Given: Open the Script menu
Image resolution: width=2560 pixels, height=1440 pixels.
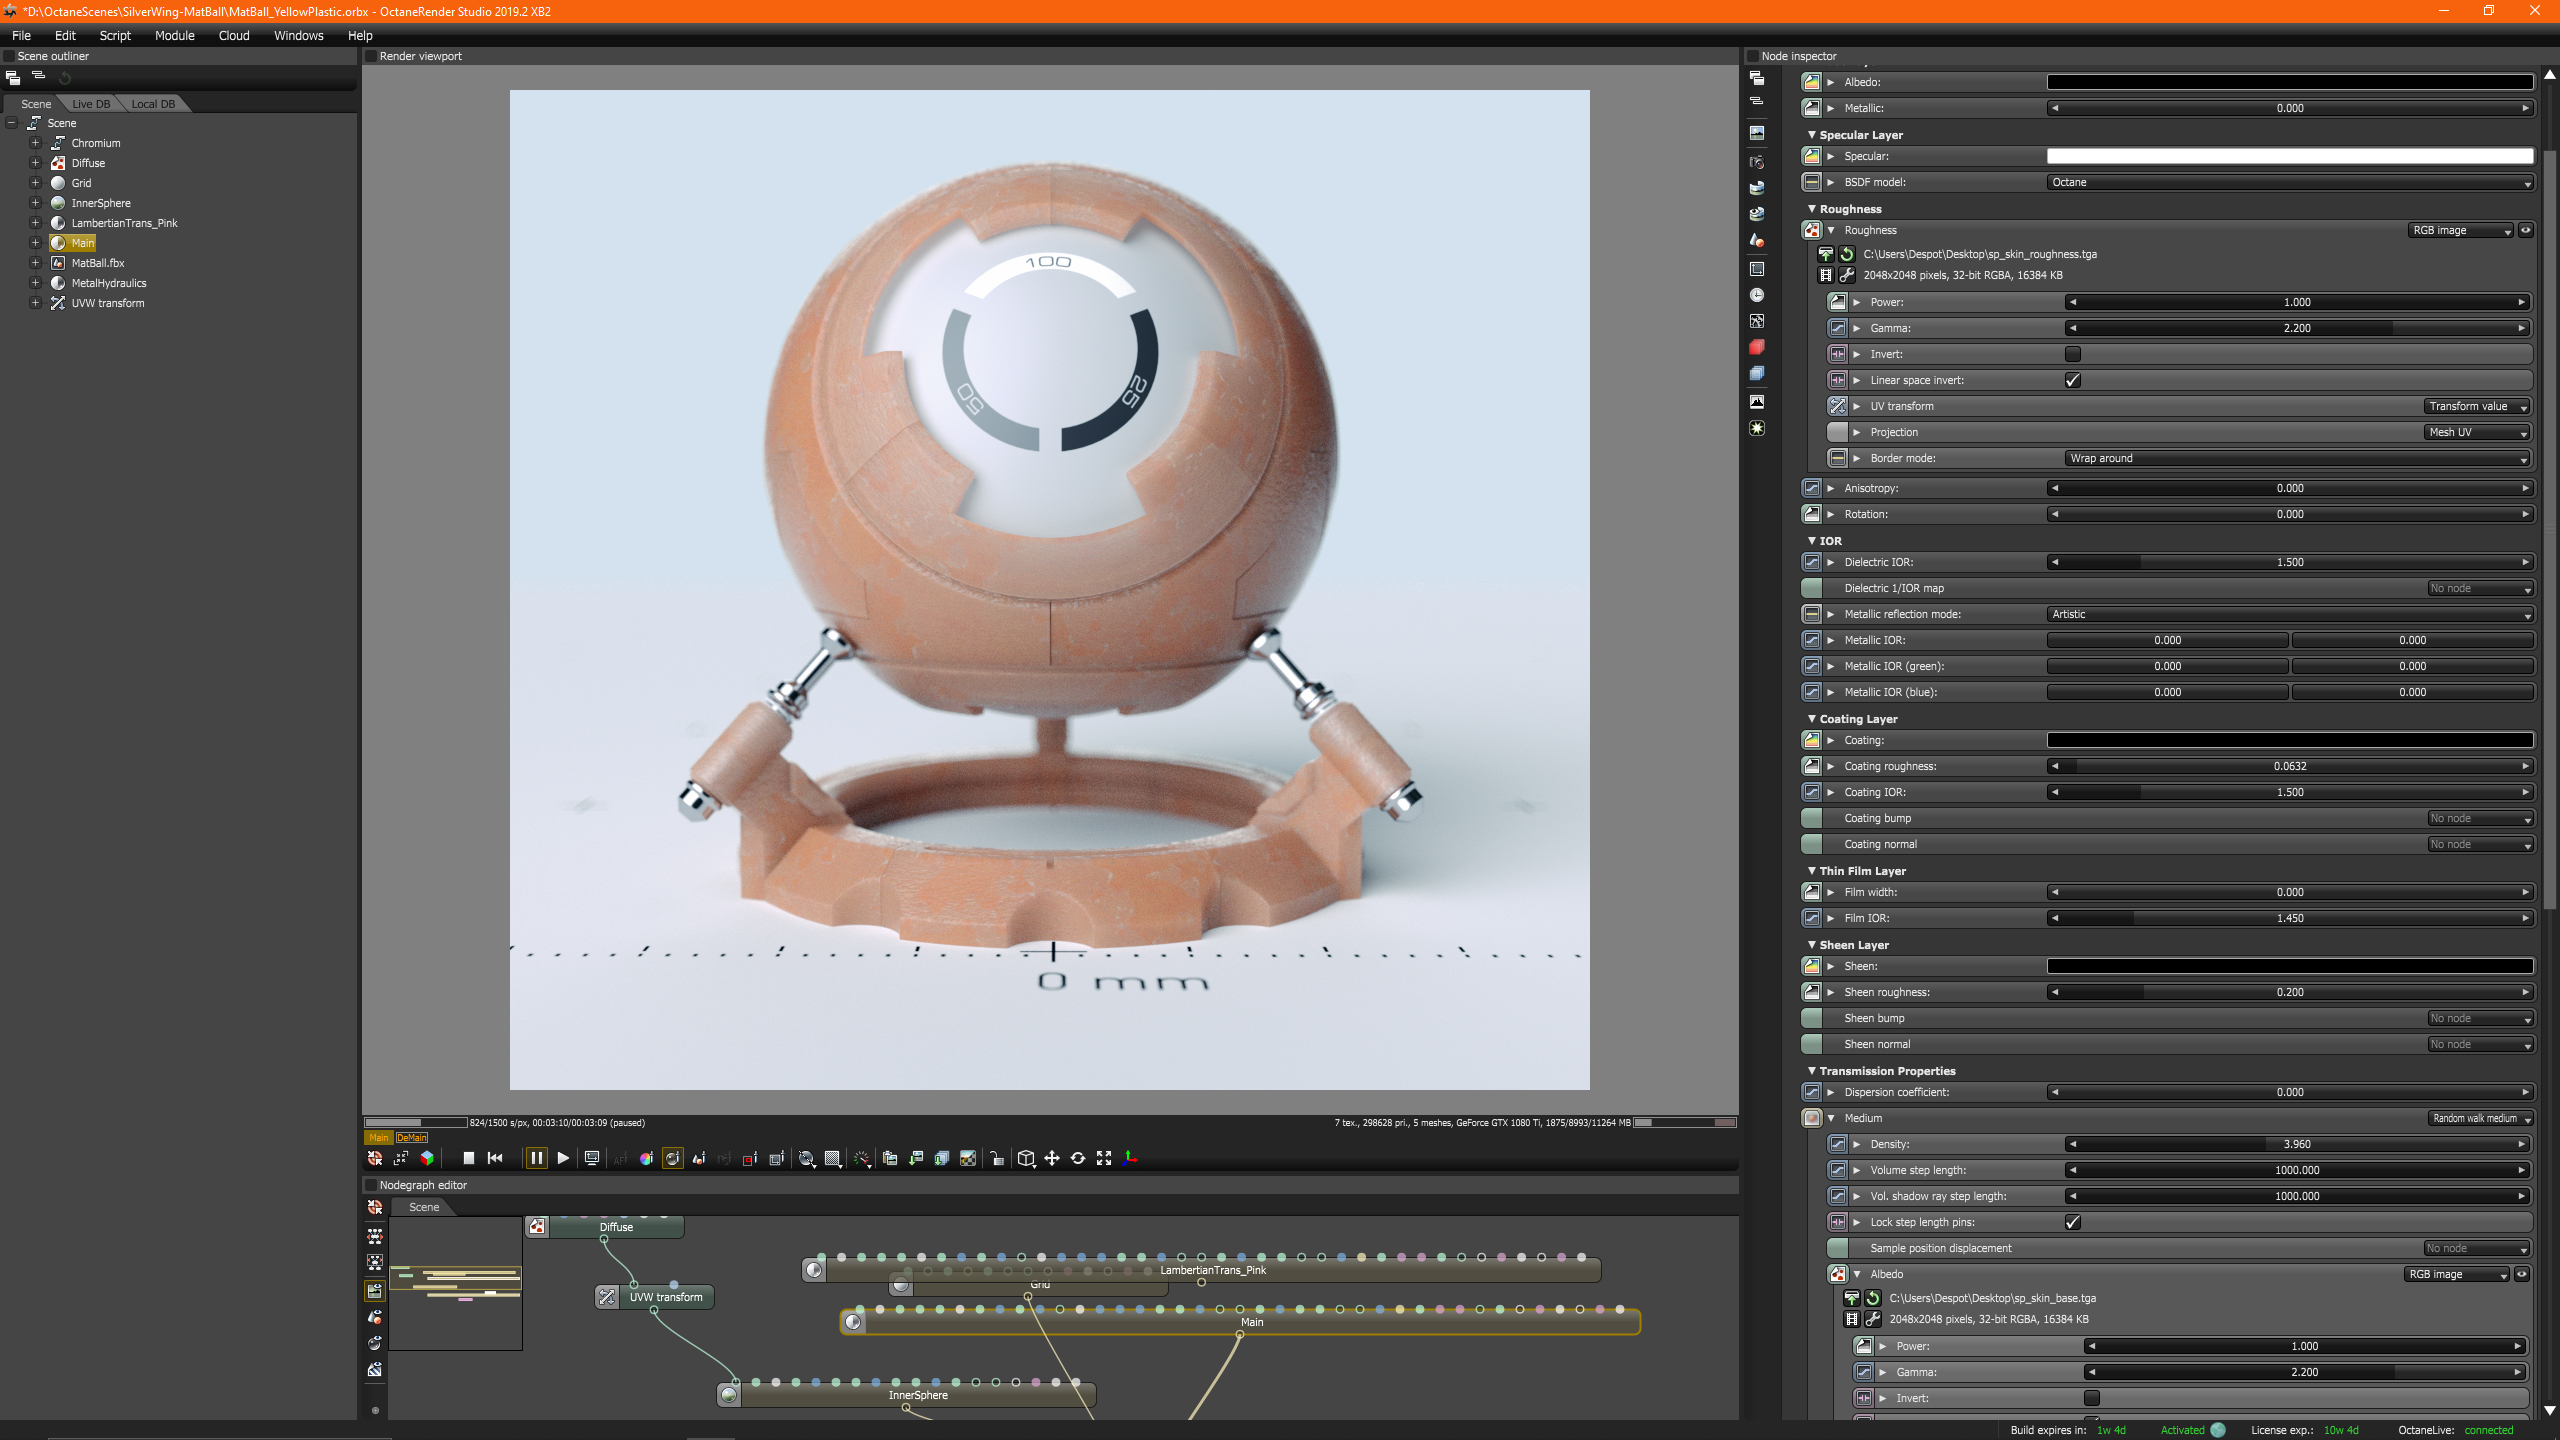Looking at the screenshot, I should pos(115,35).
